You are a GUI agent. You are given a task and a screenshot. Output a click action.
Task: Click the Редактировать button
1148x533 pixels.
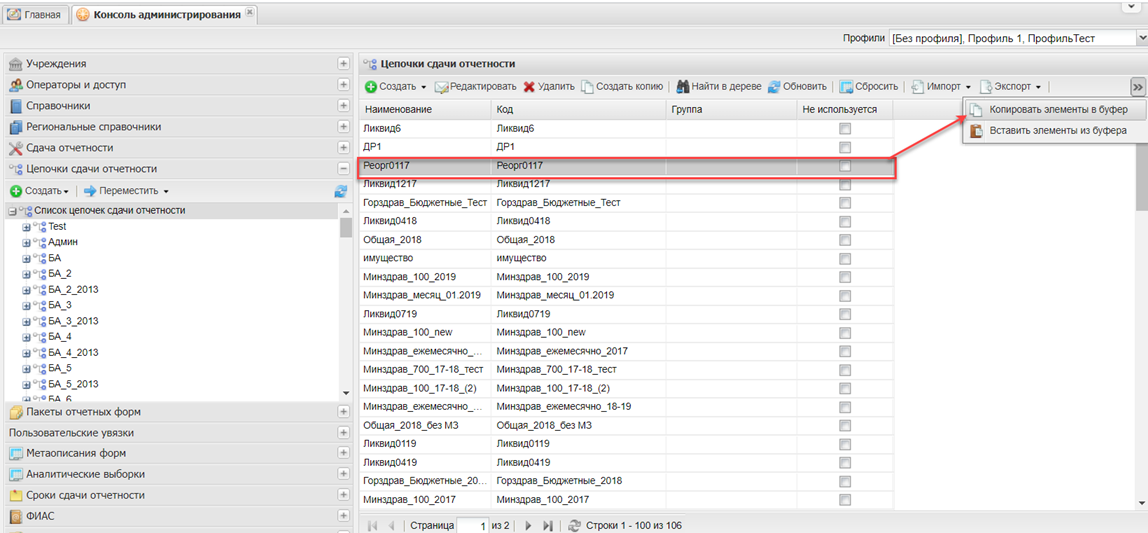476,87
